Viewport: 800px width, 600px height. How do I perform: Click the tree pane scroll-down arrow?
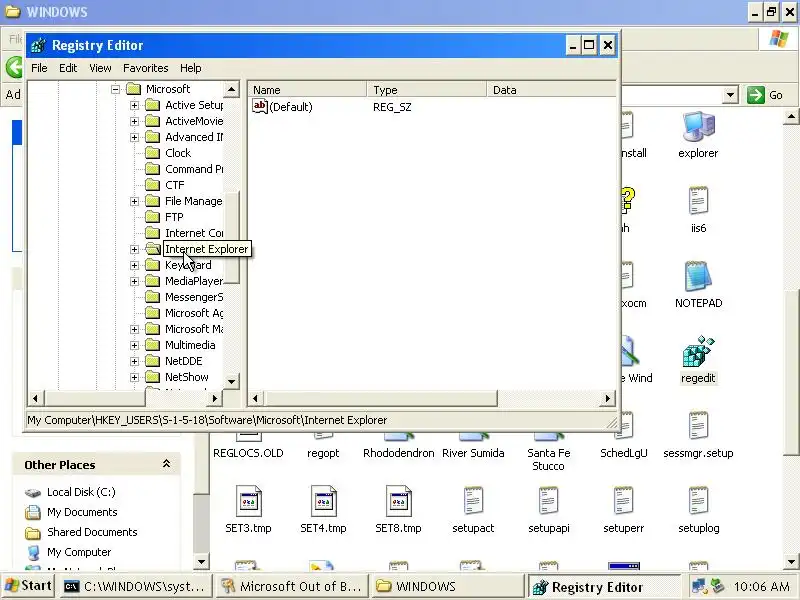pos(232,381)
